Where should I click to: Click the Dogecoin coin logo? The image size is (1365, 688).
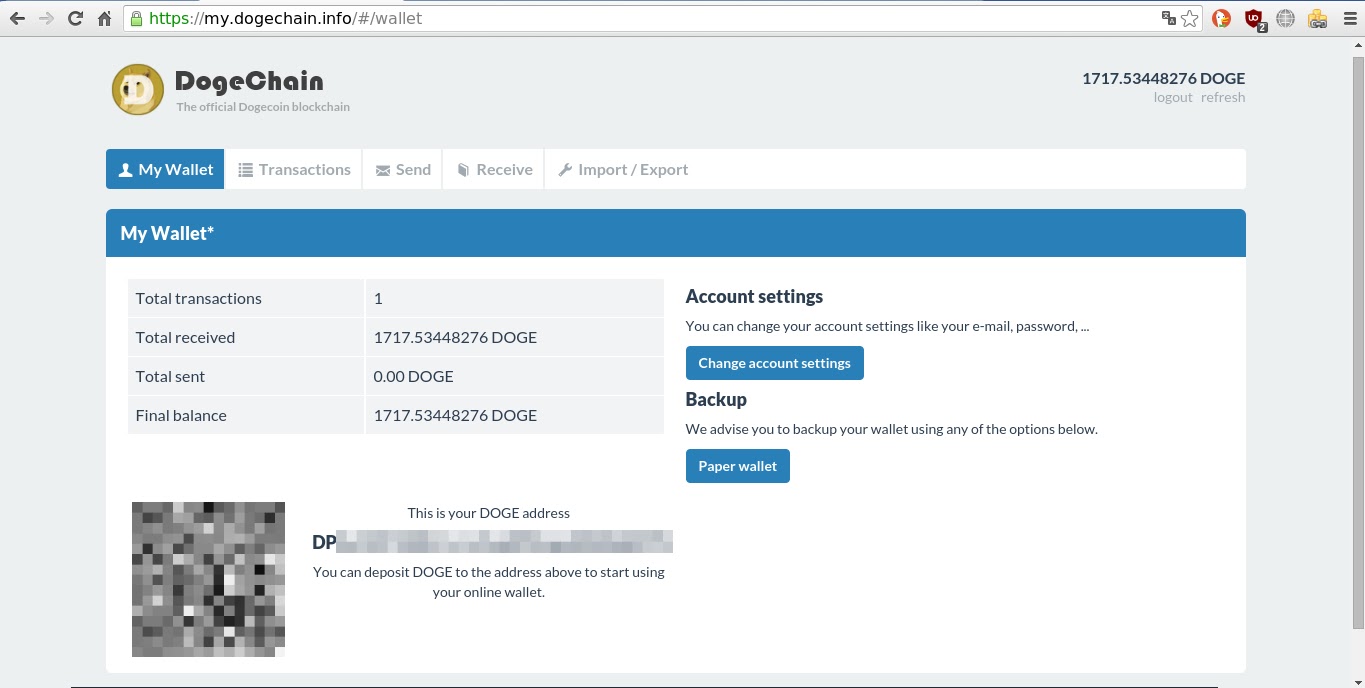pos(137,89)
